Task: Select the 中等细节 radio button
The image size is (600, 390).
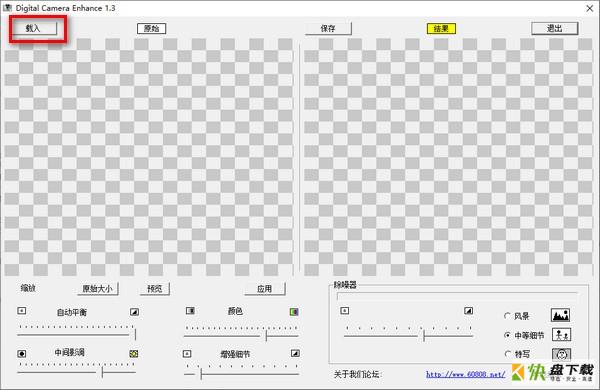Action: coord(507,335)
